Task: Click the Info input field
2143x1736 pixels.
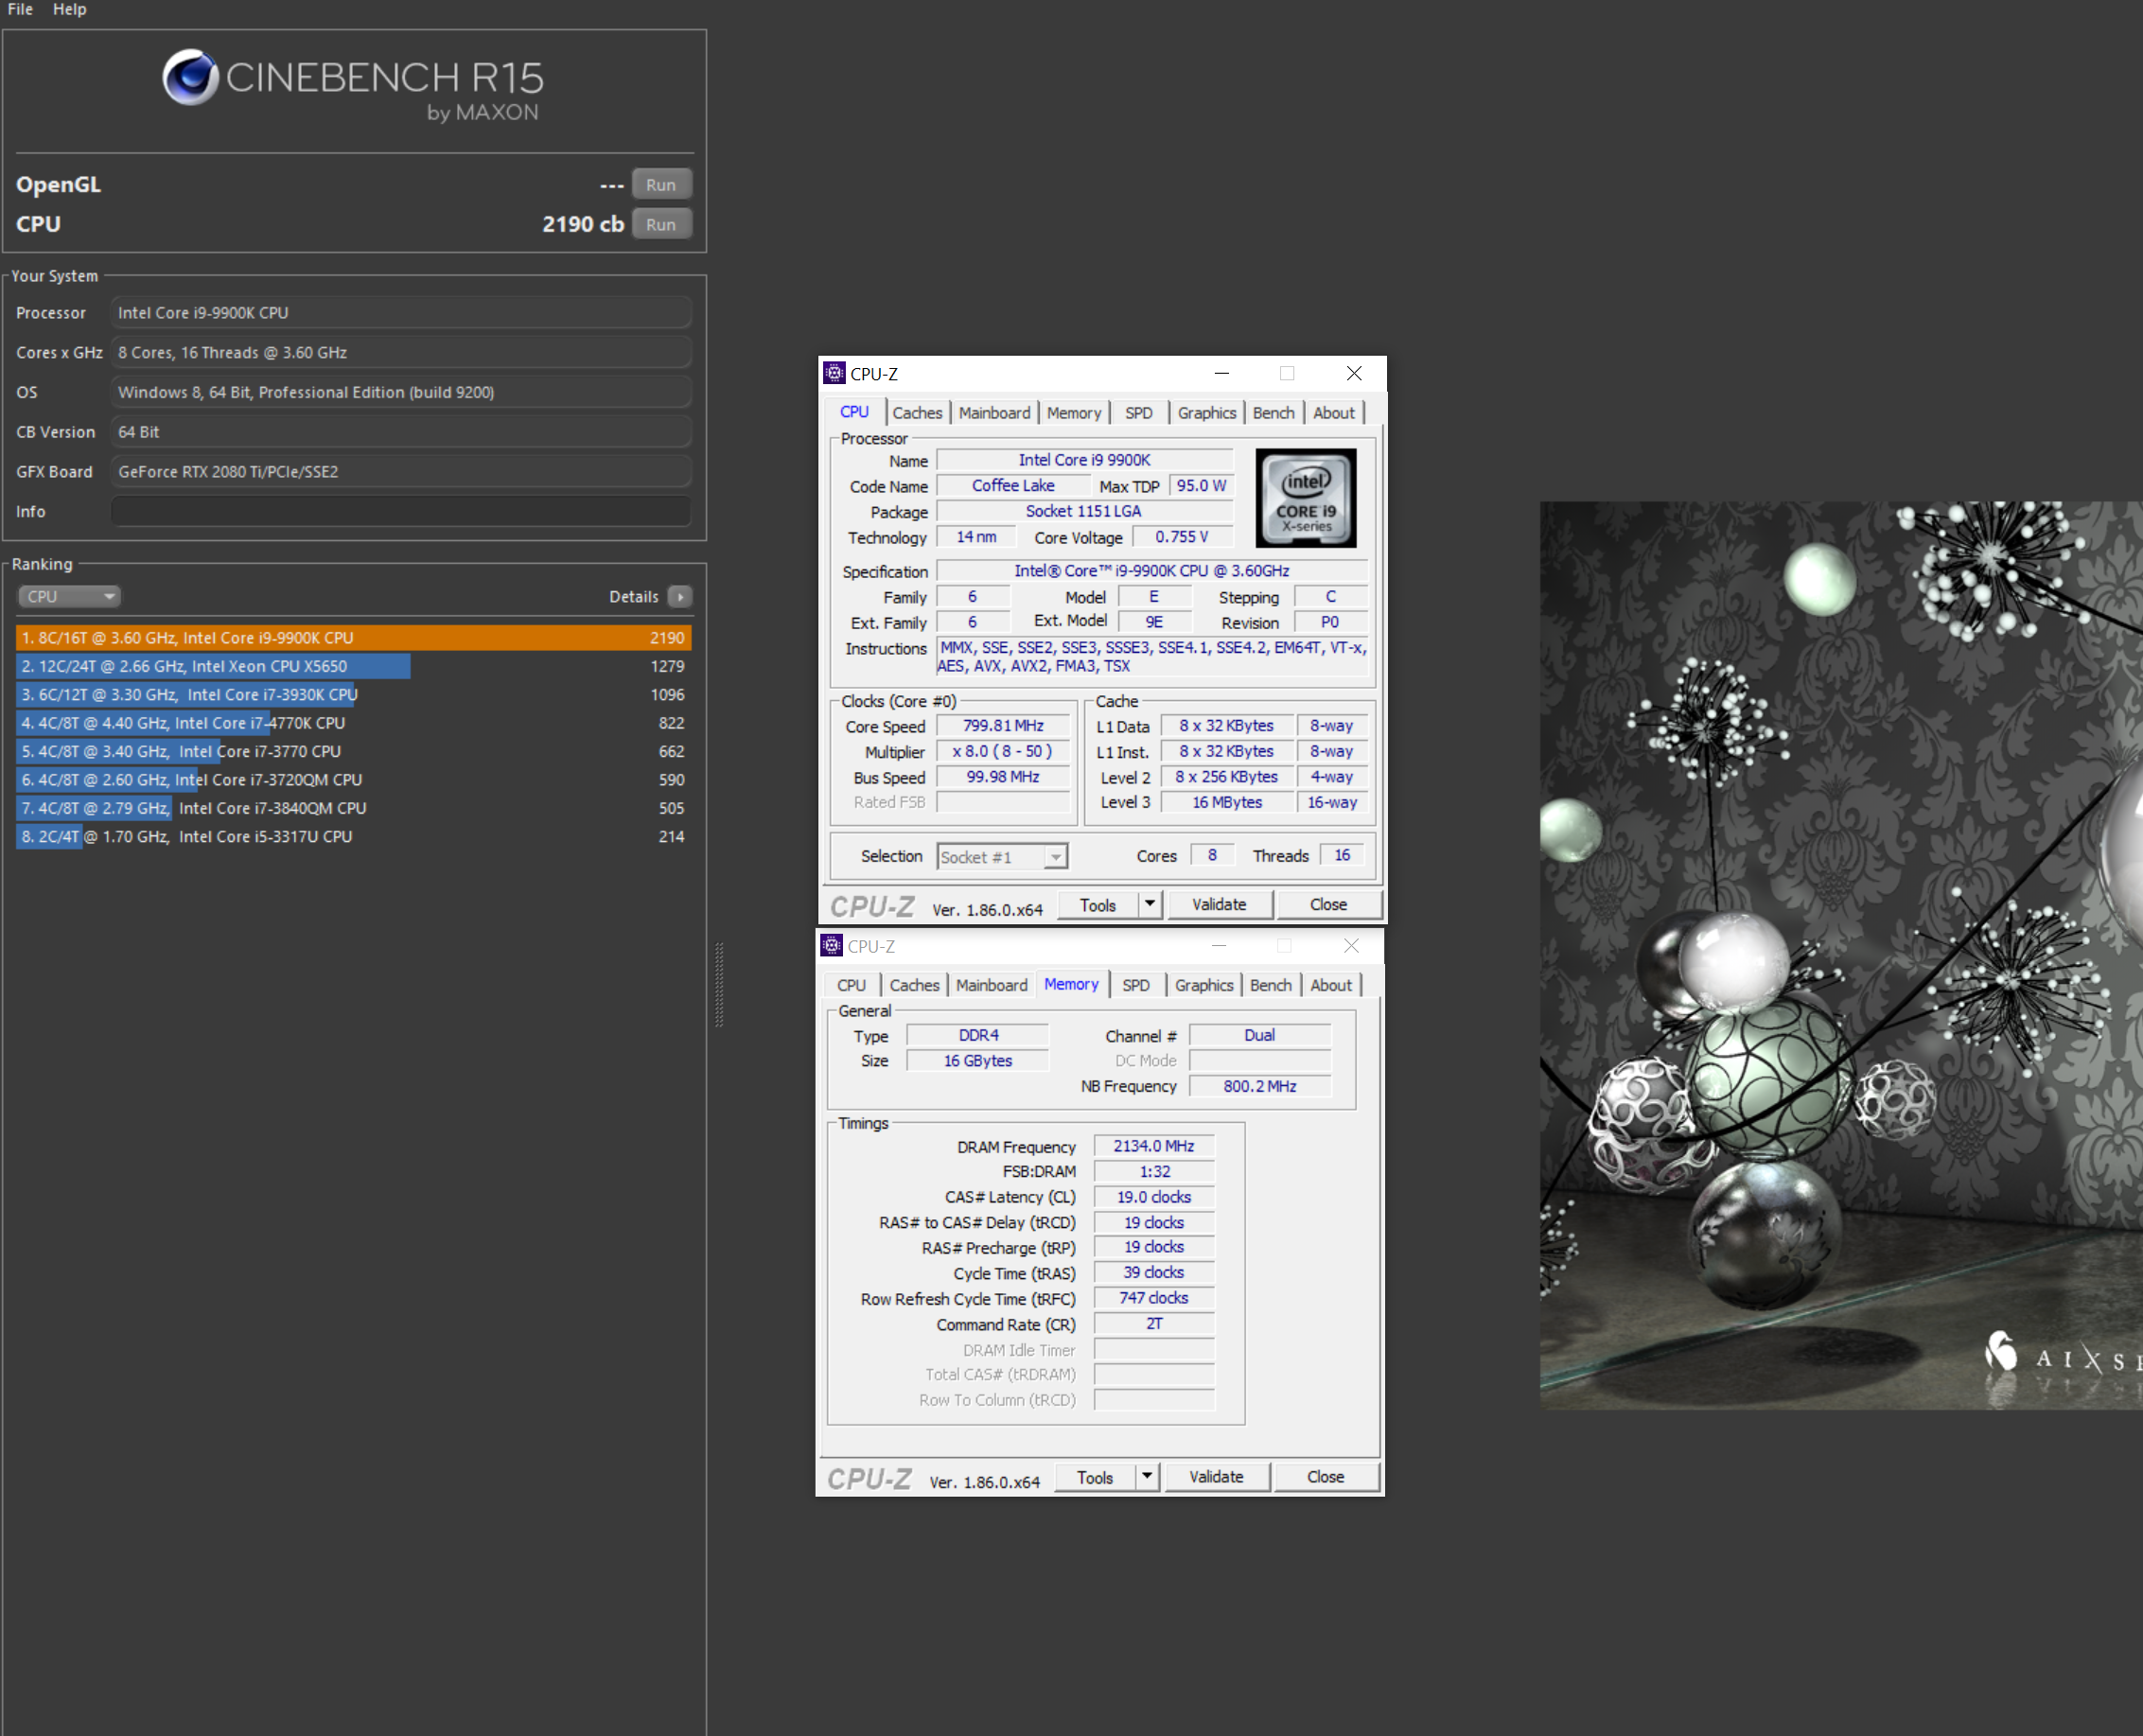Action: point(401,512)
